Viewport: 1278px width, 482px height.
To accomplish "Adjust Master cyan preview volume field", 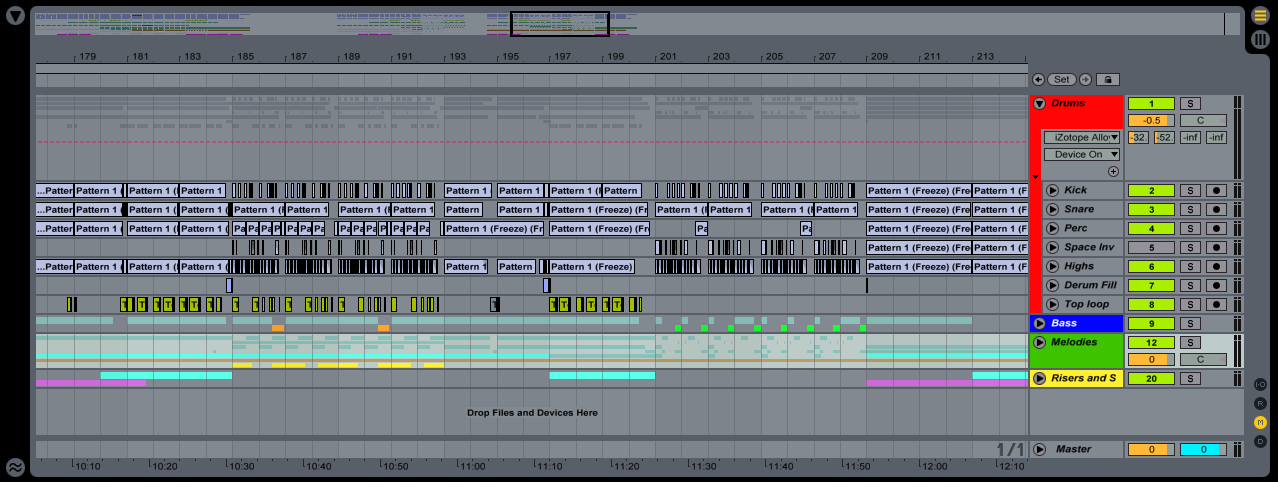I will [x=1203, y=449].
